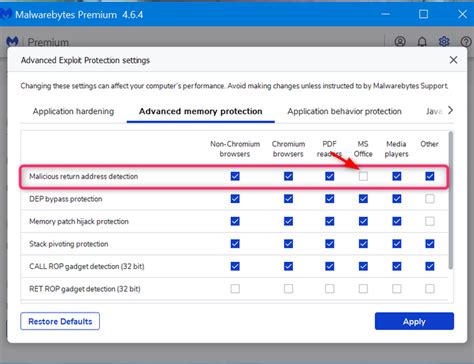
Task: Uncheck Memory patch hijack protection for Chromium browsers
Action: point(288,221)
